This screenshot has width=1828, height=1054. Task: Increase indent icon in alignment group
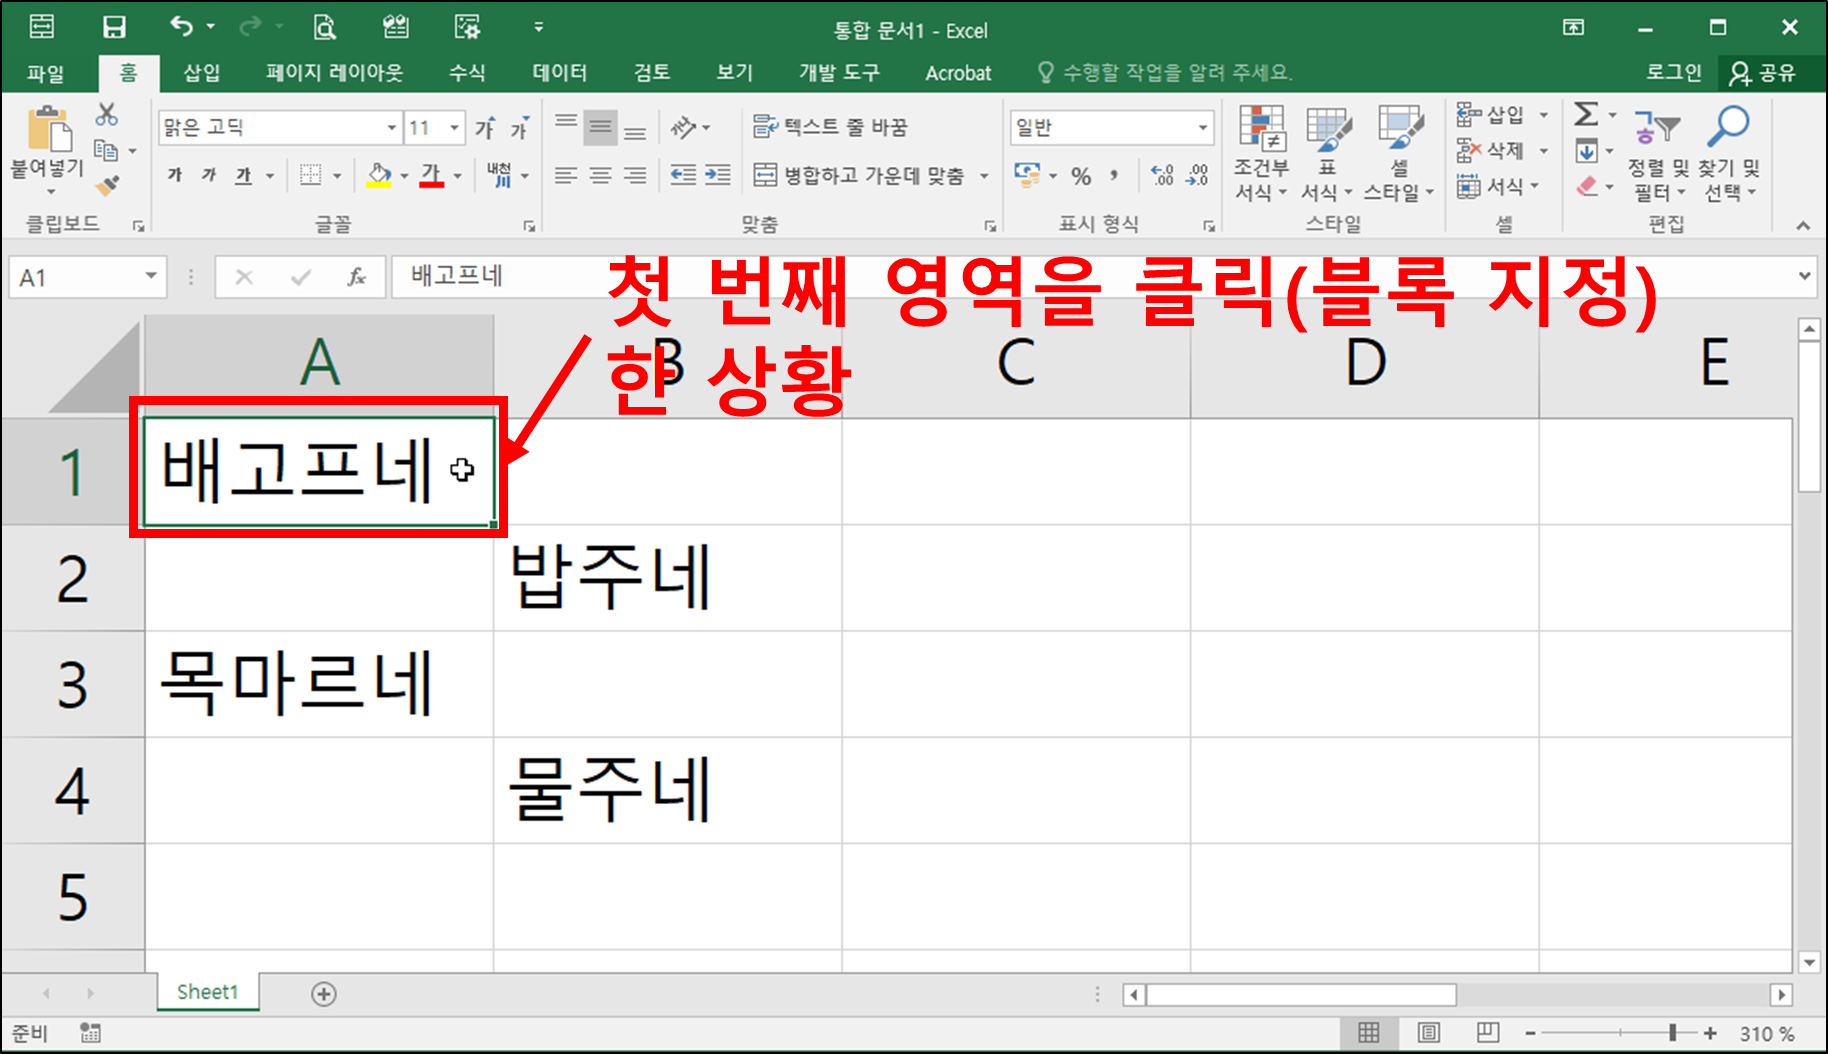point(718,175)
